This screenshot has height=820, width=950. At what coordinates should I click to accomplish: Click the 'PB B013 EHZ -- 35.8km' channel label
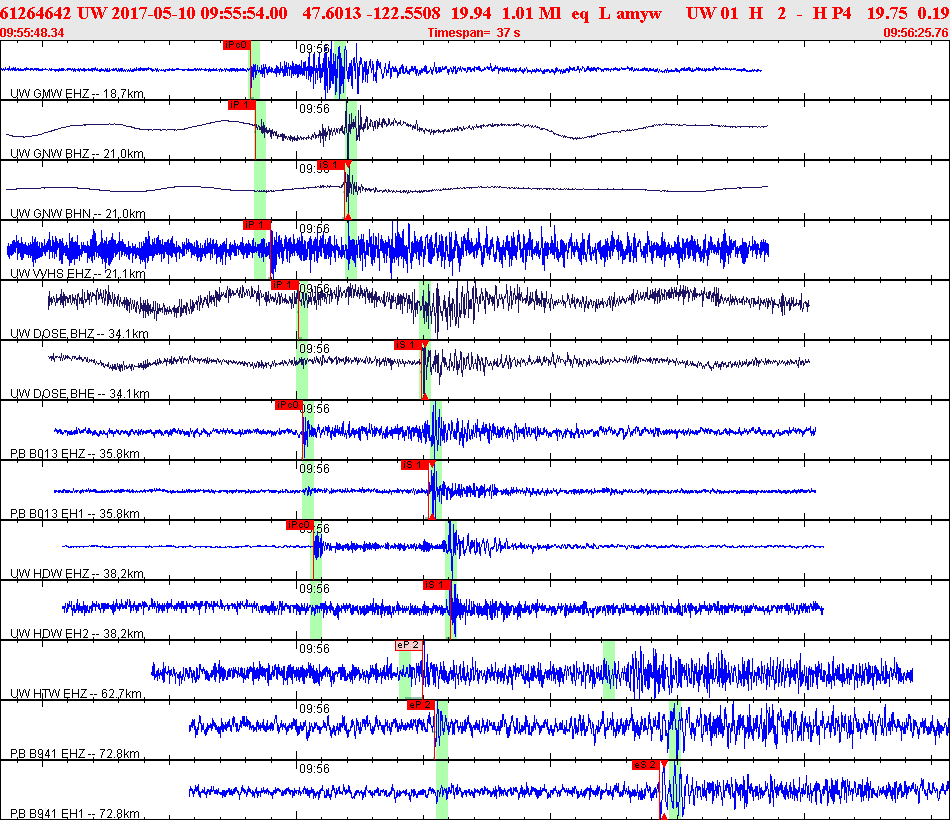75,454
